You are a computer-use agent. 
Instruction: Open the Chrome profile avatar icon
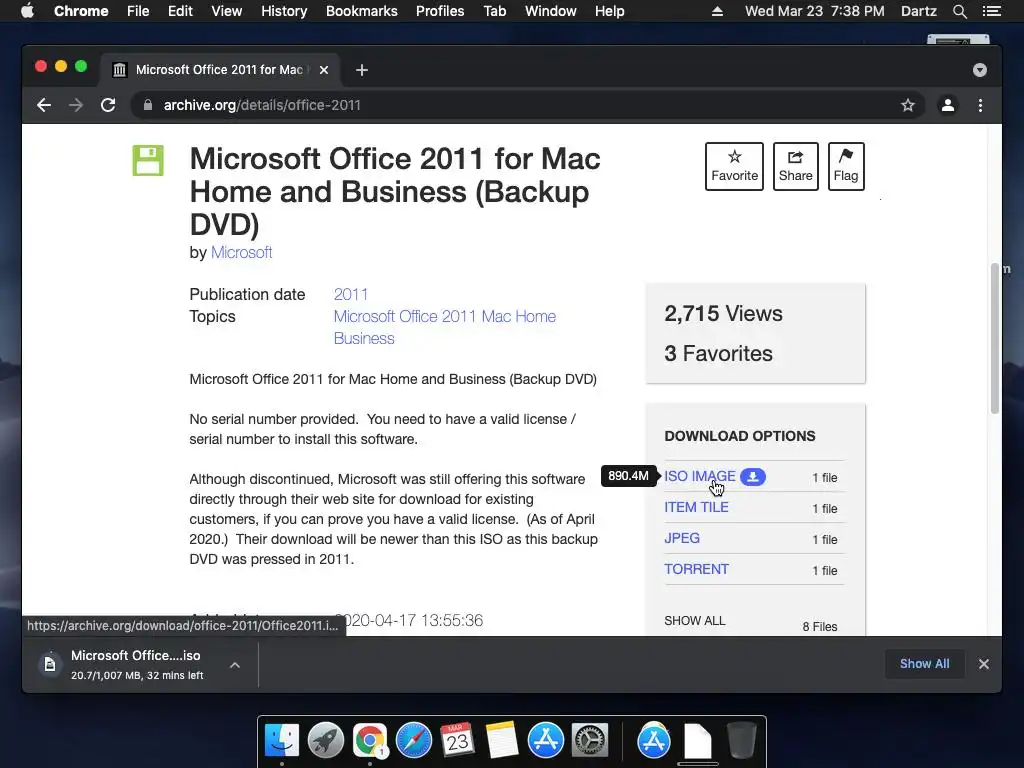click(948, 105)
